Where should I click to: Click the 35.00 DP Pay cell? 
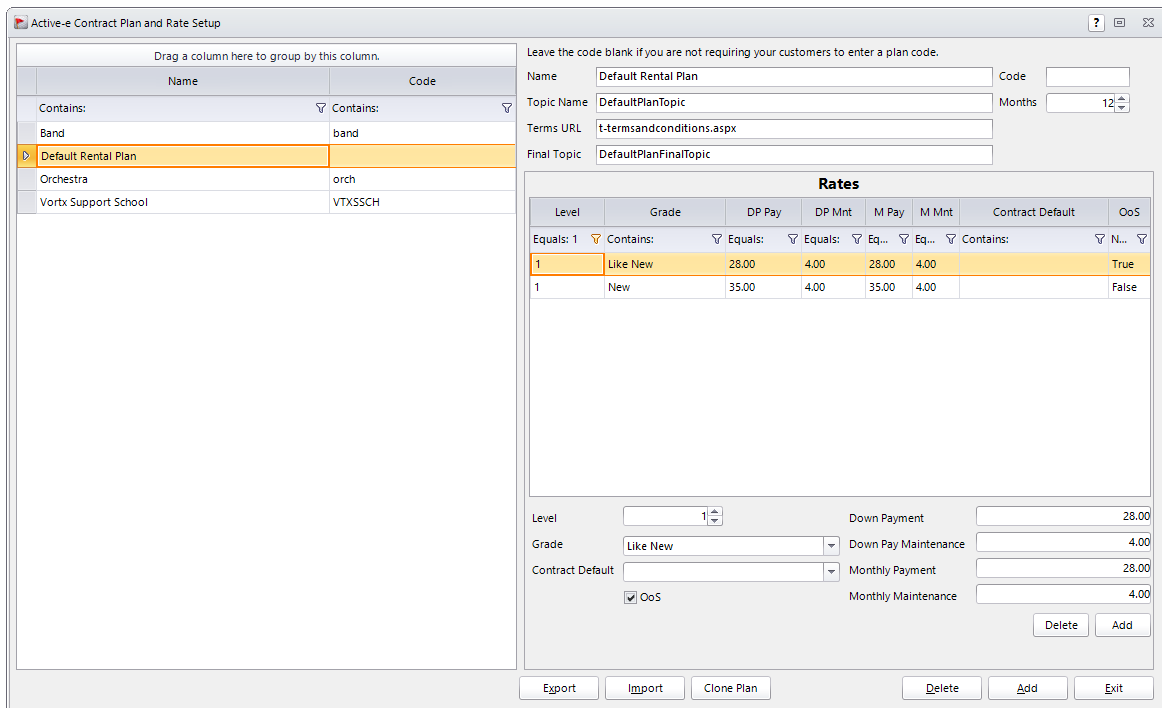tap(763, 287)
